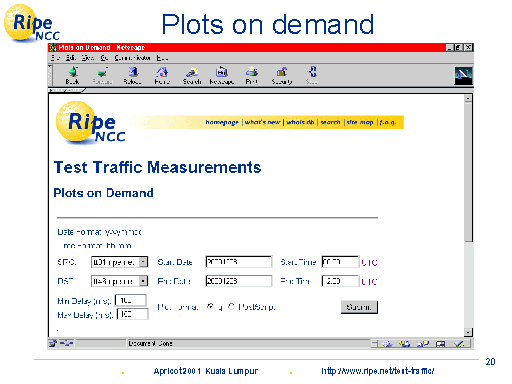Open the Edit menu
The height and width of the screenshot is (384, 512).
click(x=70, y=58)
